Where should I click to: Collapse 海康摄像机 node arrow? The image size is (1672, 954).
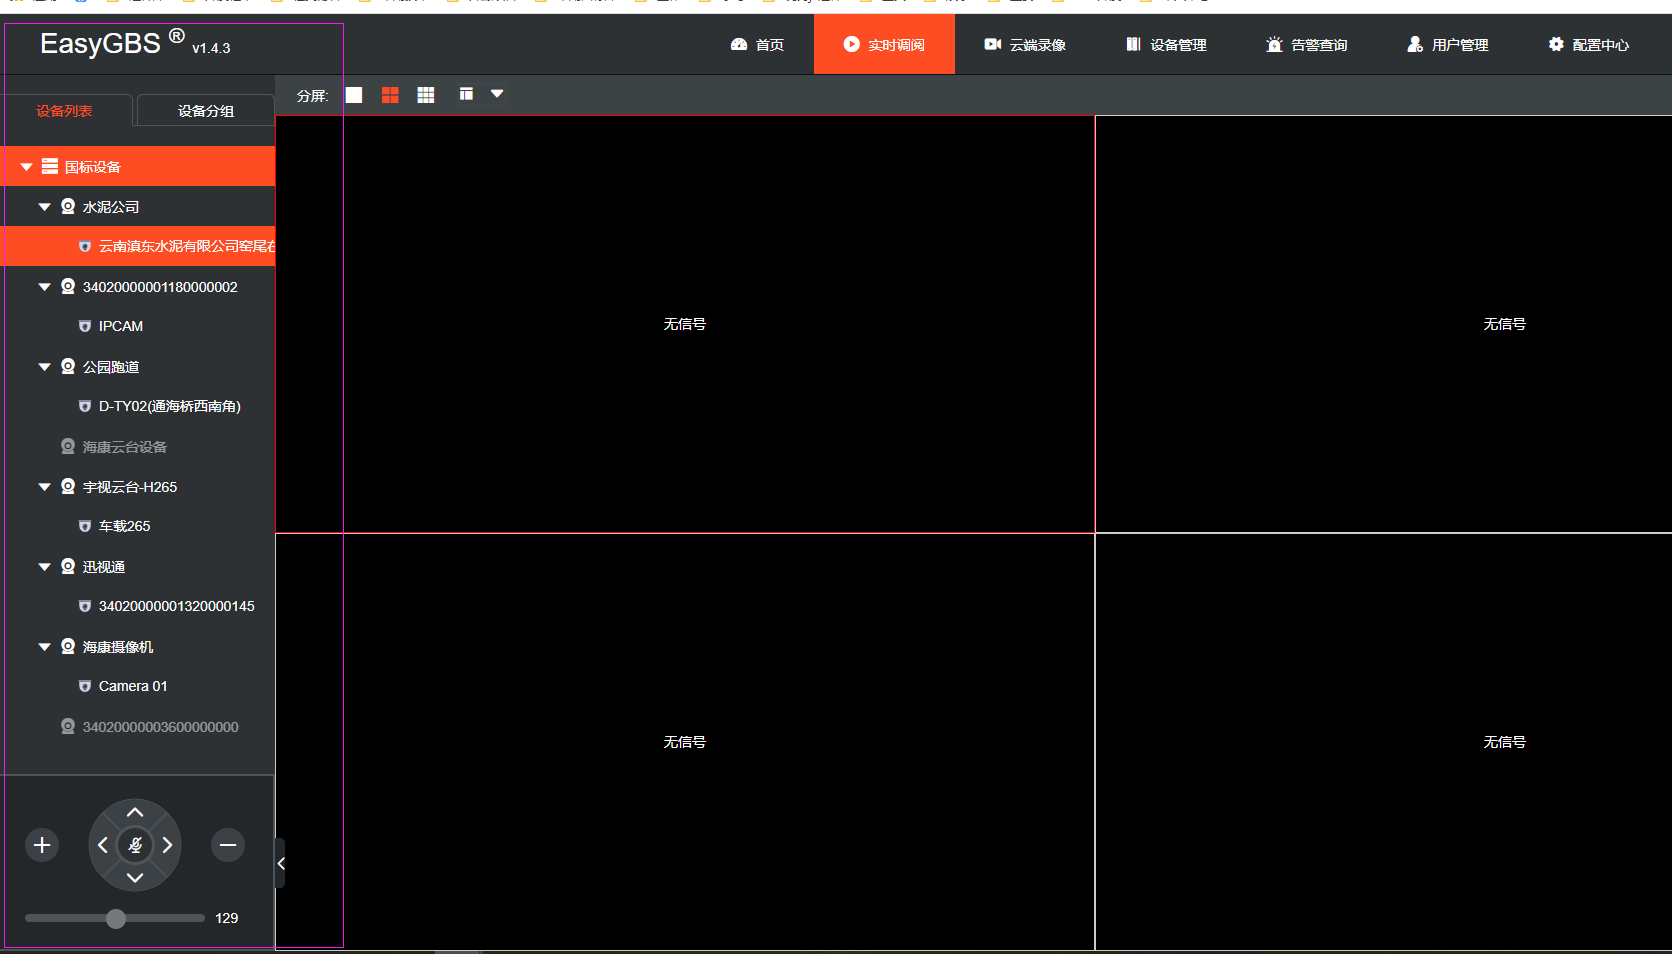(44, 647)
